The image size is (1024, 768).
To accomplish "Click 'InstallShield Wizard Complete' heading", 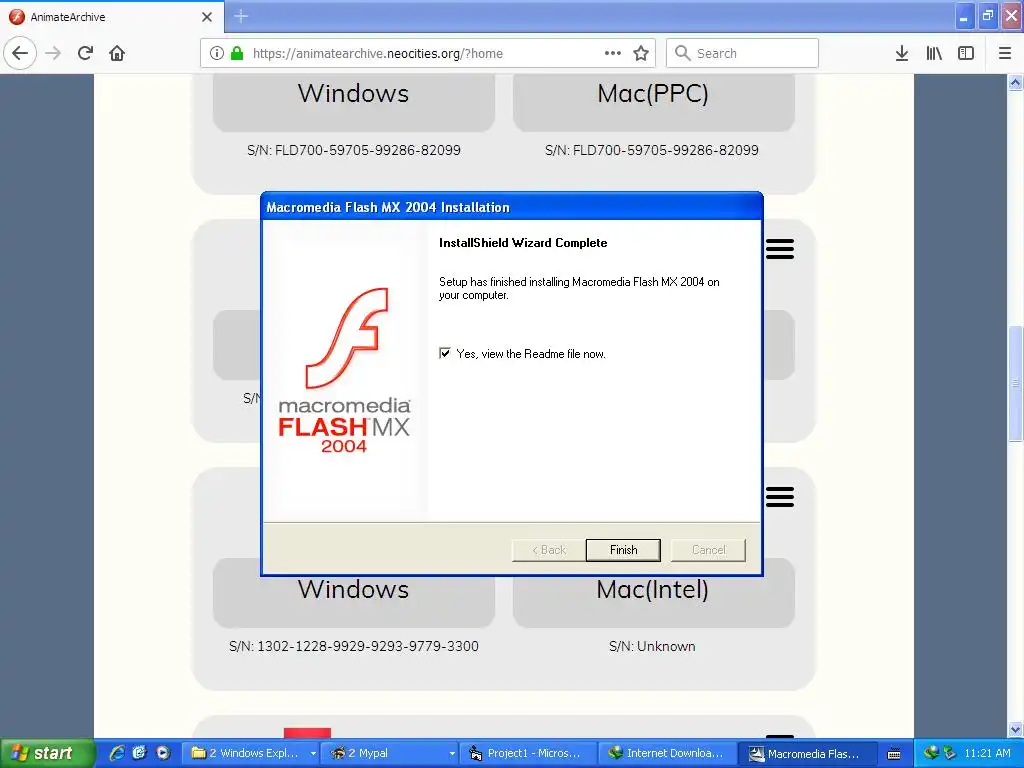I will coord(523,243).
